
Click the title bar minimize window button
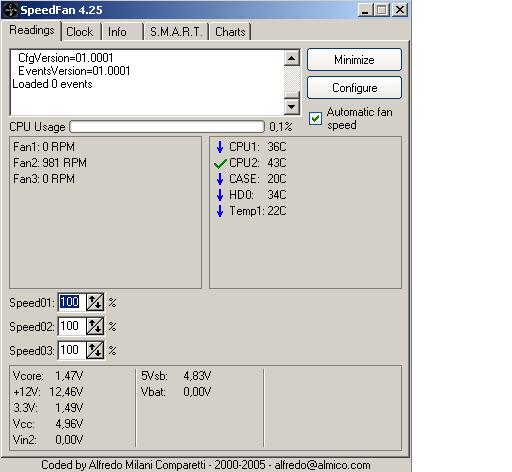pos(366,10)
